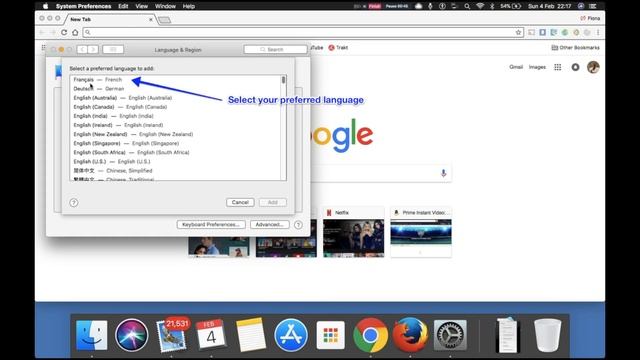Open View menu

click(x=142, y=6)
